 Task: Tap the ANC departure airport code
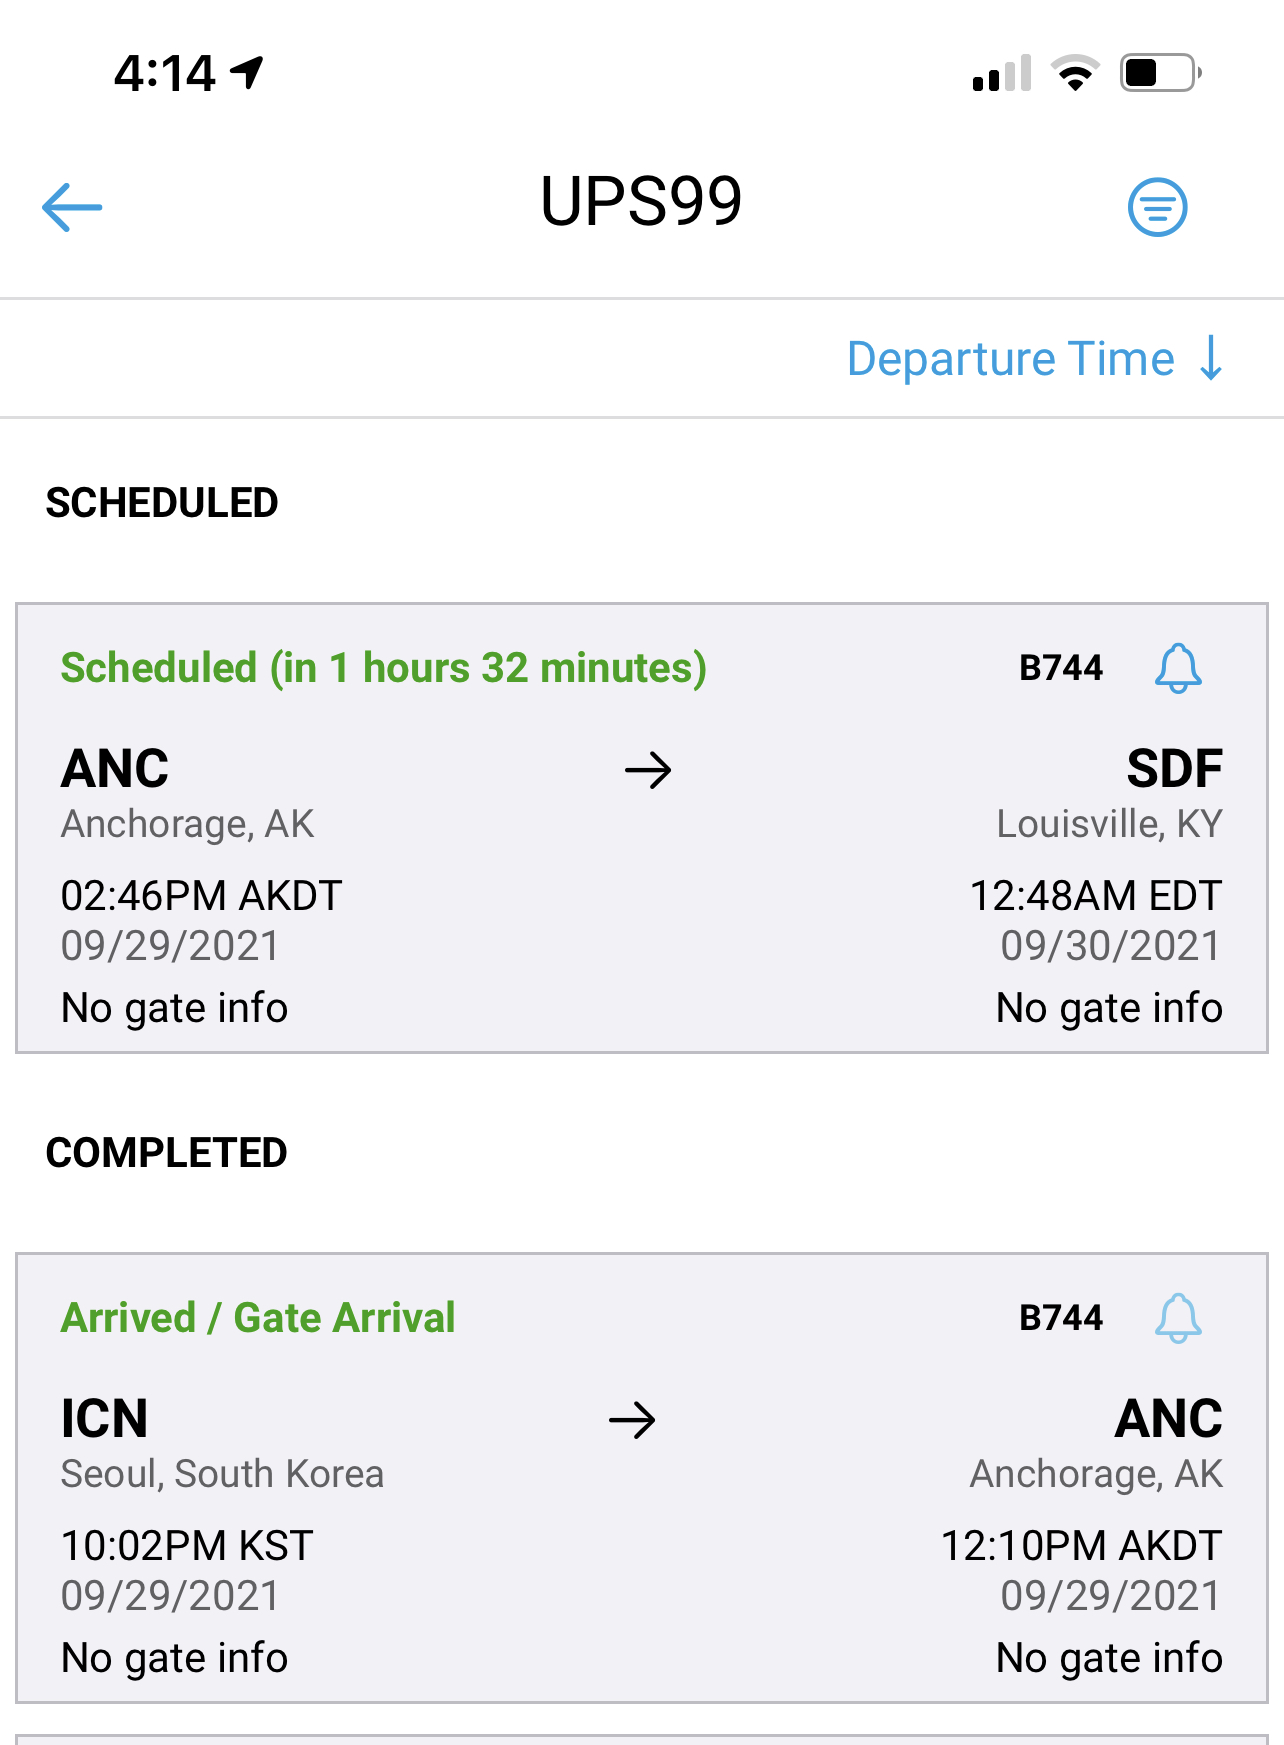[x=115, y=769]
